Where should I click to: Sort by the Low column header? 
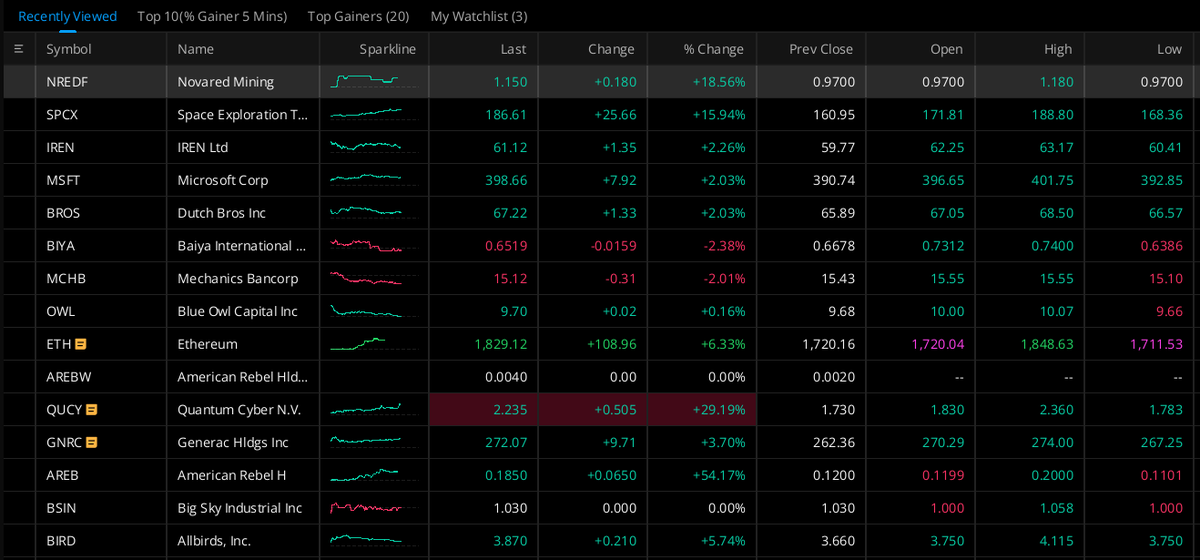pos(1169,49)
